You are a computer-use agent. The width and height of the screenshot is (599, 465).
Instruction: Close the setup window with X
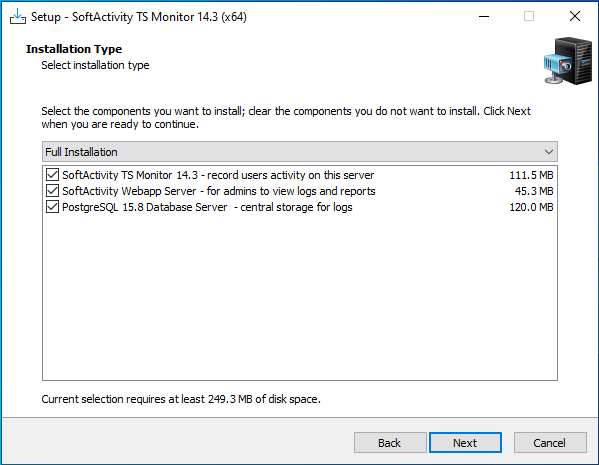point(575,16)
